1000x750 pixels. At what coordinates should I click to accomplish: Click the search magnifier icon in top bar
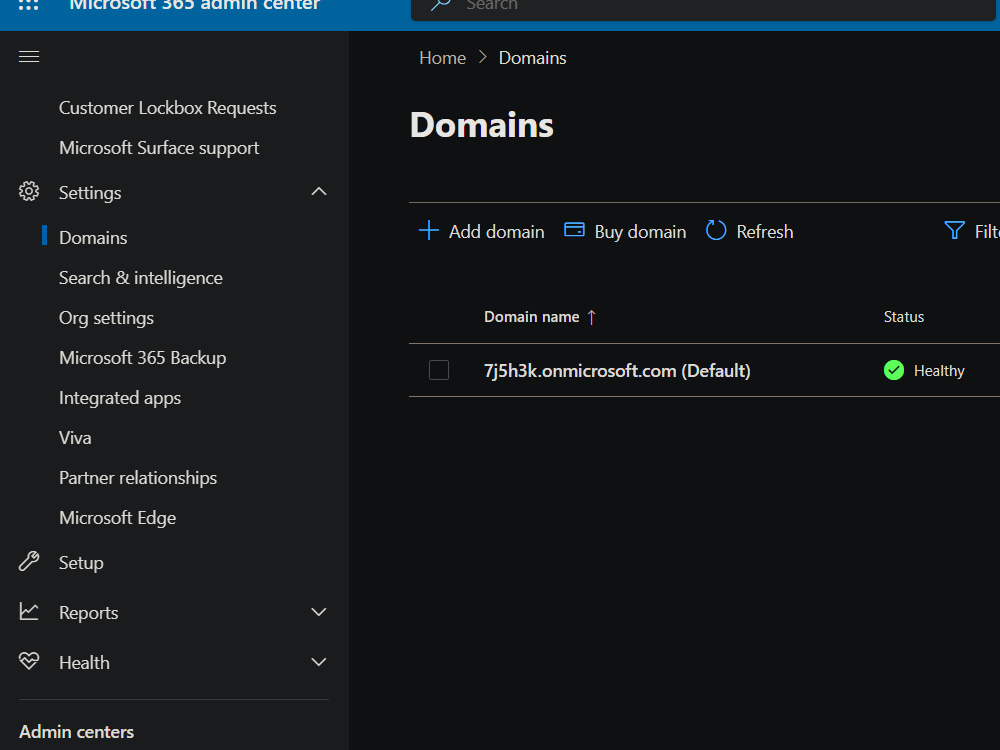tap(437, 5)
